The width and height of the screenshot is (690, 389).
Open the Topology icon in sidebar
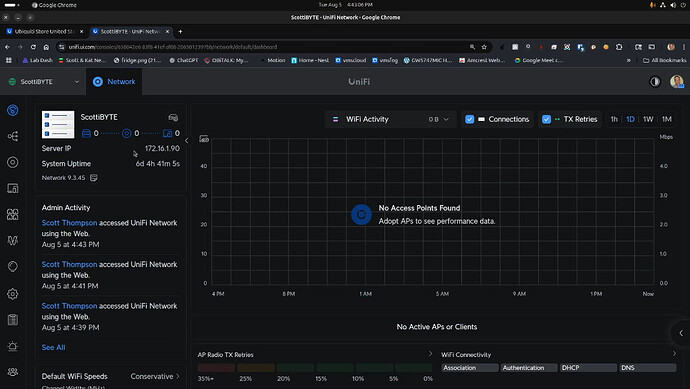(x=13, y=136)
